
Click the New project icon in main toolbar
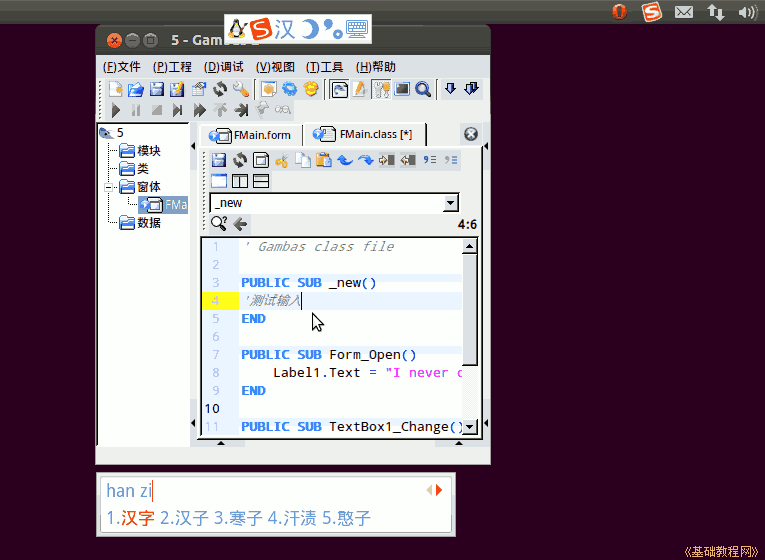116,89
